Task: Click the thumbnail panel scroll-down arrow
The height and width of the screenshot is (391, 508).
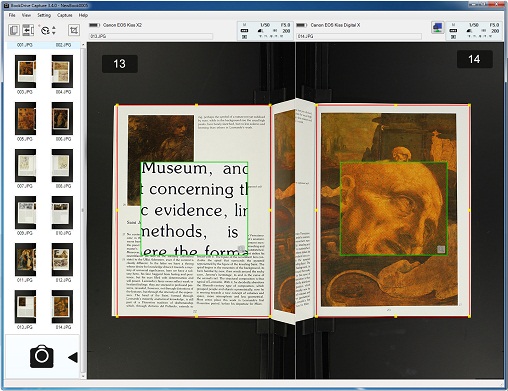Action: click(83, 376)
